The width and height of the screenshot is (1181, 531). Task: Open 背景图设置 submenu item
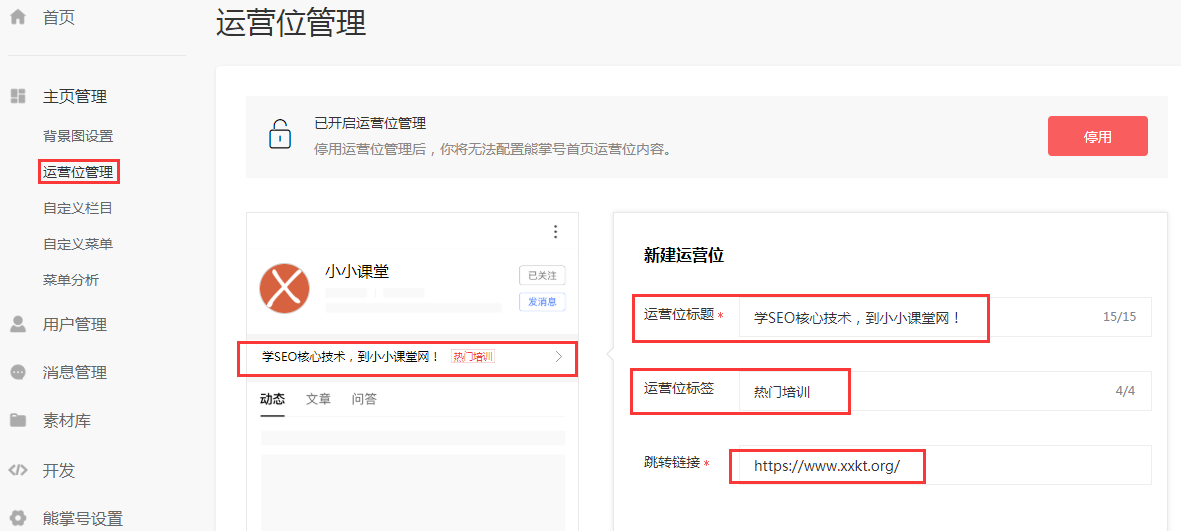pos(78,136)
